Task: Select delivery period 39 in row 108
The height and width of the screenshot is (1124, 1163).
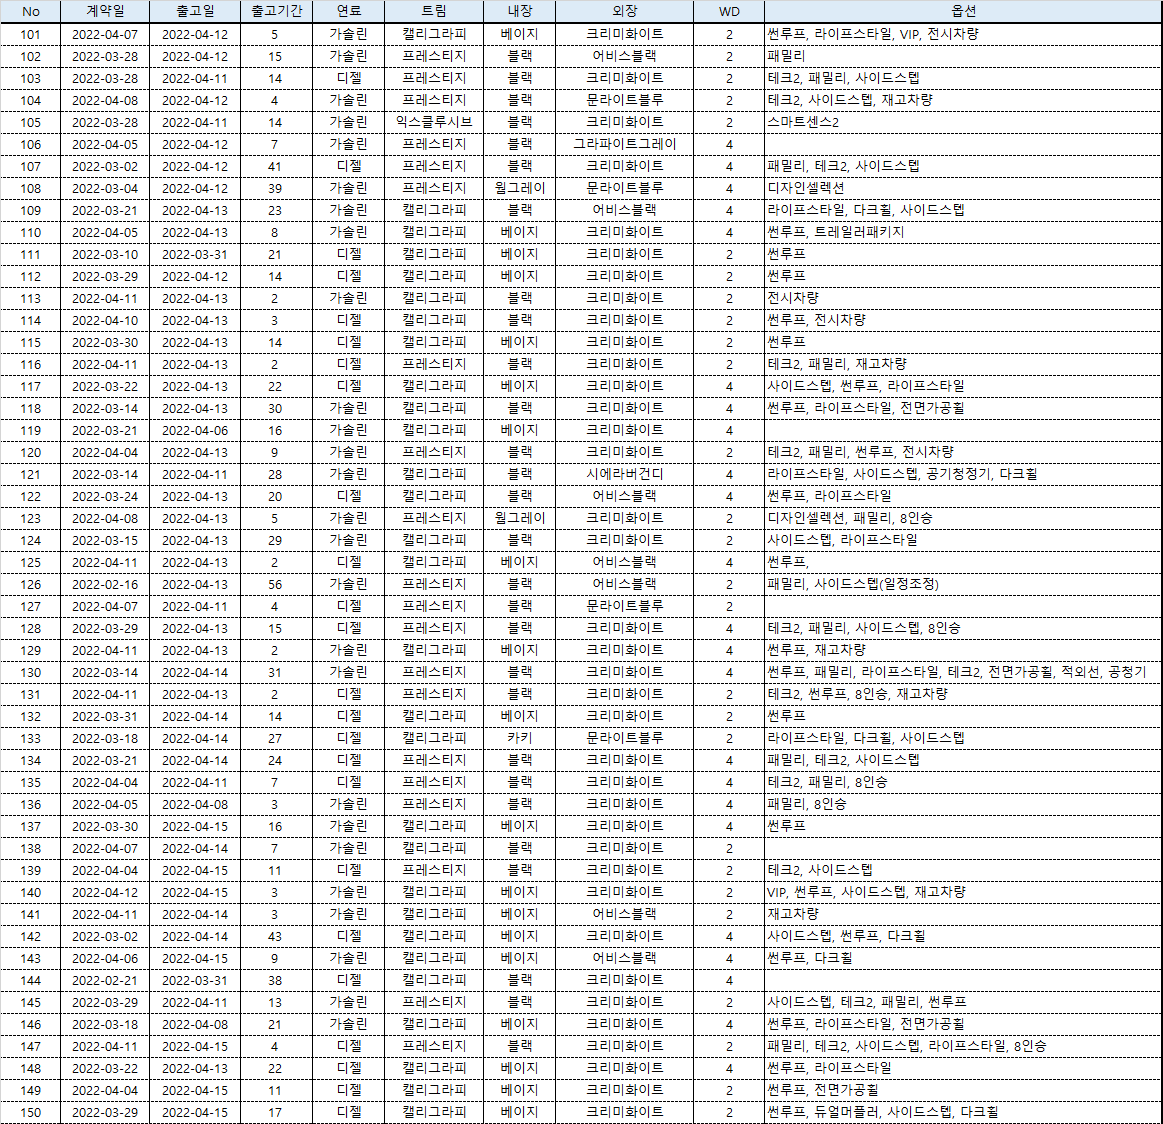Action: [276, 188]
